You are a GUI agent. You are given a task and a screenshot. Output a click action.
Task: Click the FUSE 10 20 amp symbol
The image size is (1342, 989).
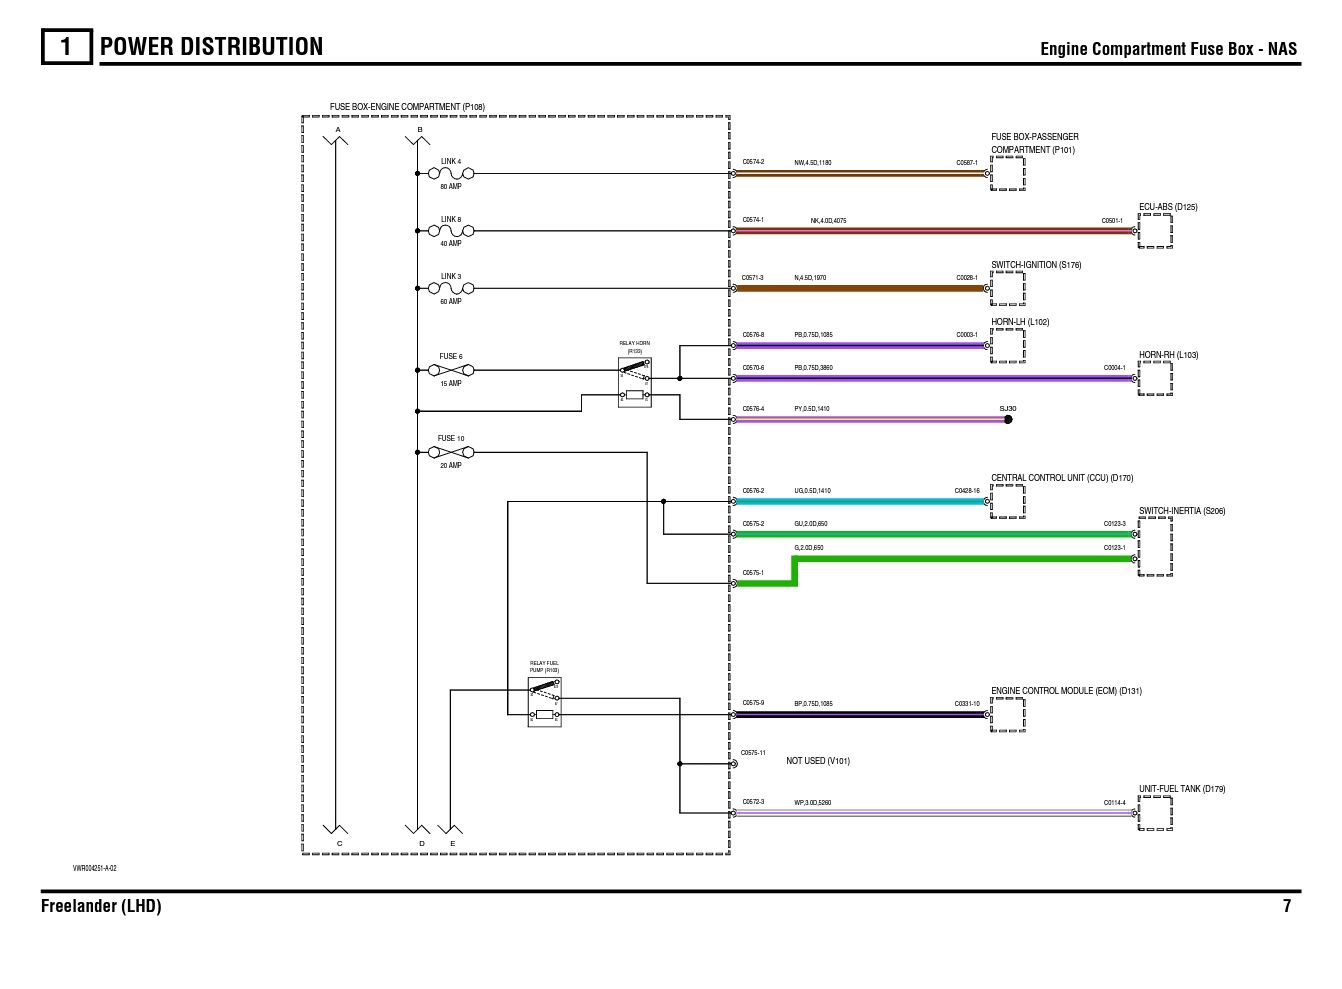pos(451,452)
